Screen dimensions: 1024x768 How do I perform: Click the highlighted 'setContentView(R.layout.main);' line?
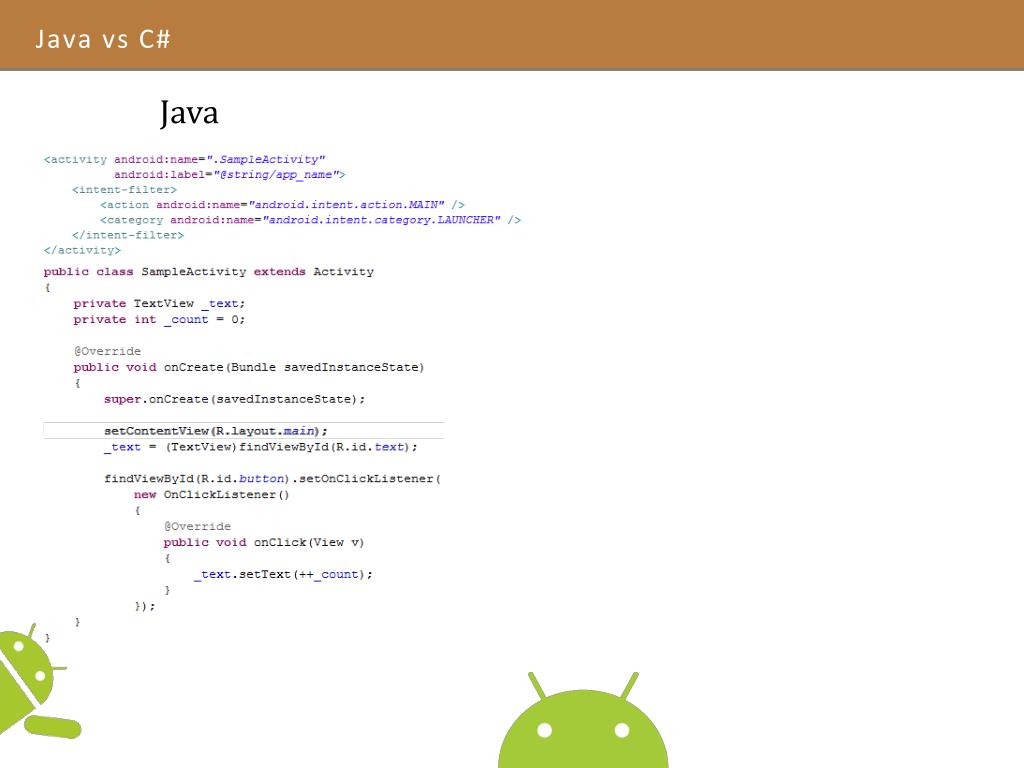pyautogui.click(x=244, y=431)
